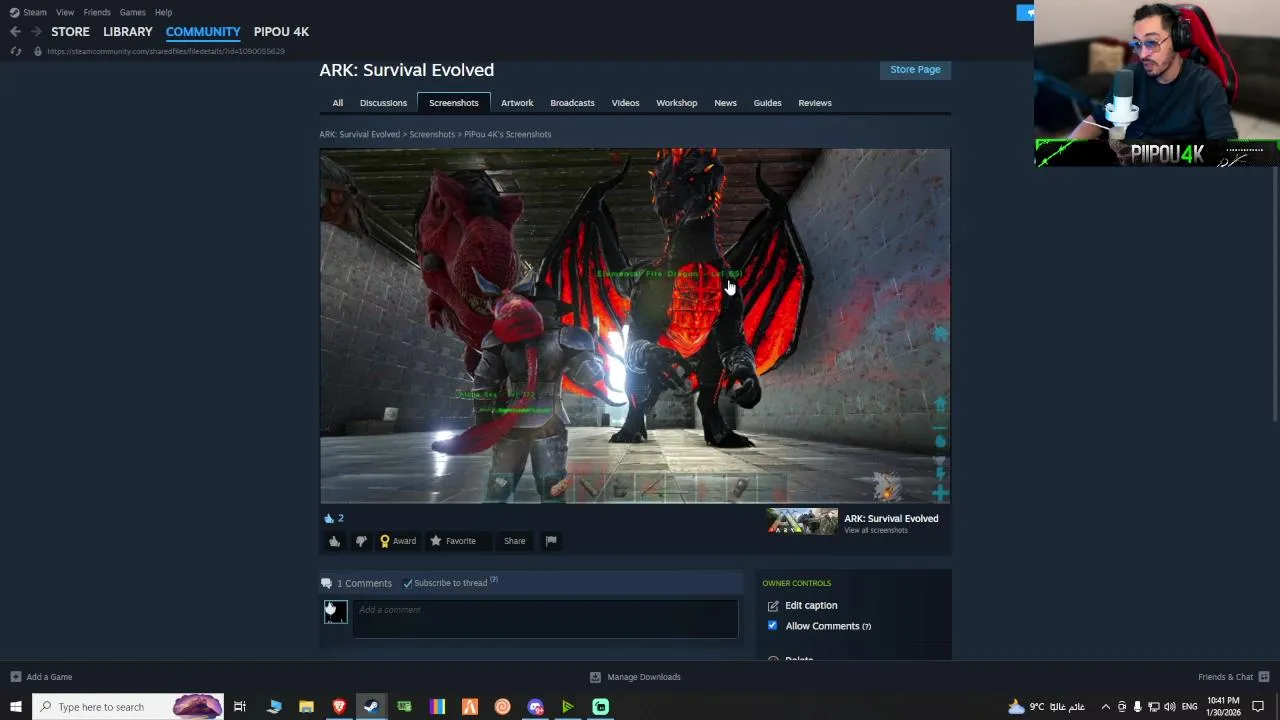Click the Steam page URL address
Image resolution: width=1280 pixels, height=720 pixels.
pos(166,51)
